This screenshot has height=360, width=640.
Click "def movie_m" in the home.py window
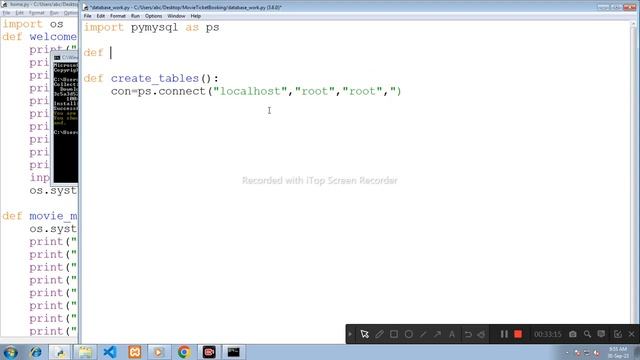[x=40, y=216]
